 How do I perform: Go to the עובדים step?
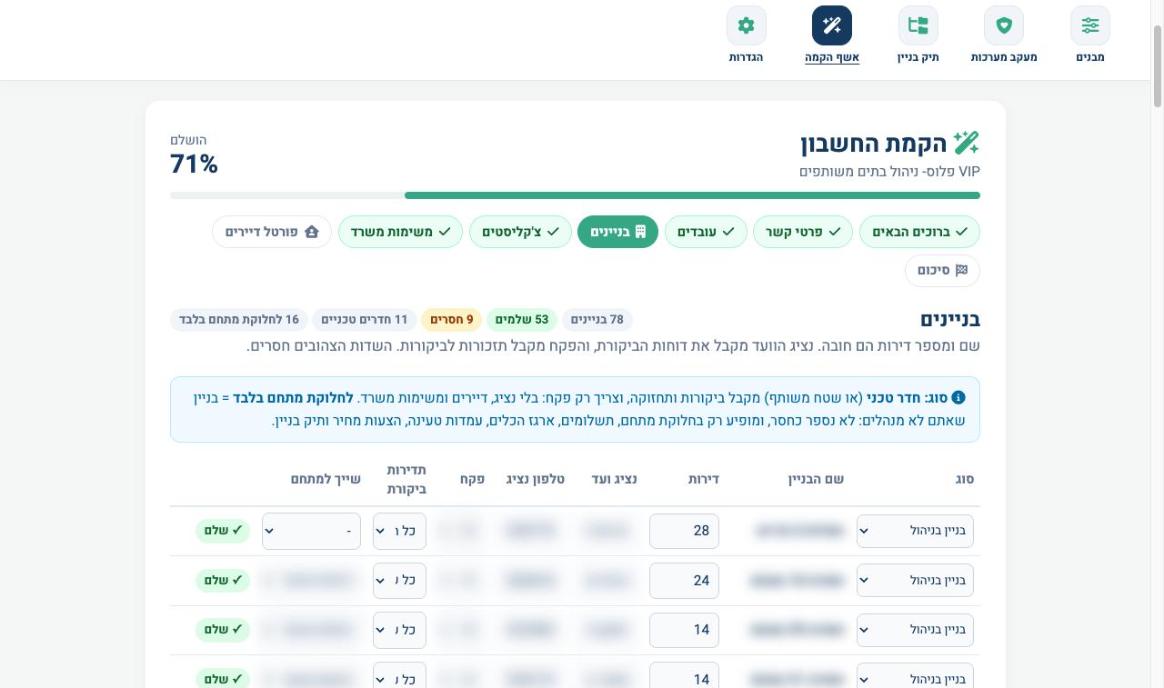click(705, 232)
